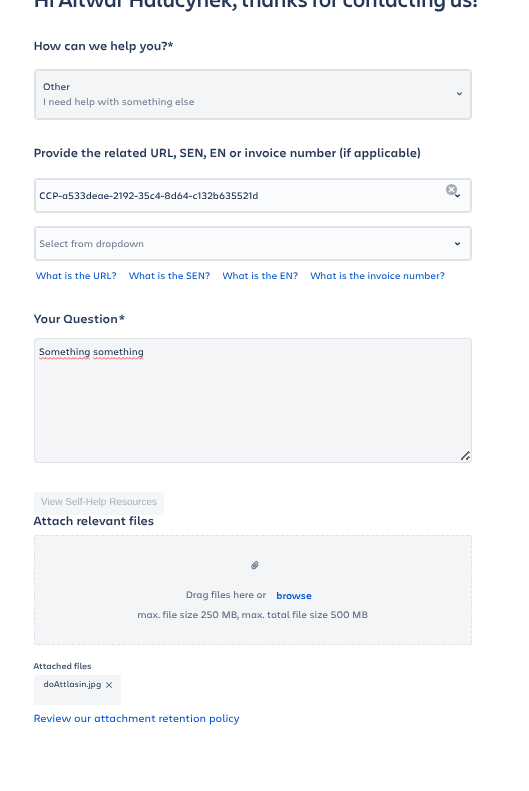The image size is (529, 791).
Task: Review our attachment retention policy link
Action: click(x=137, y=718)
